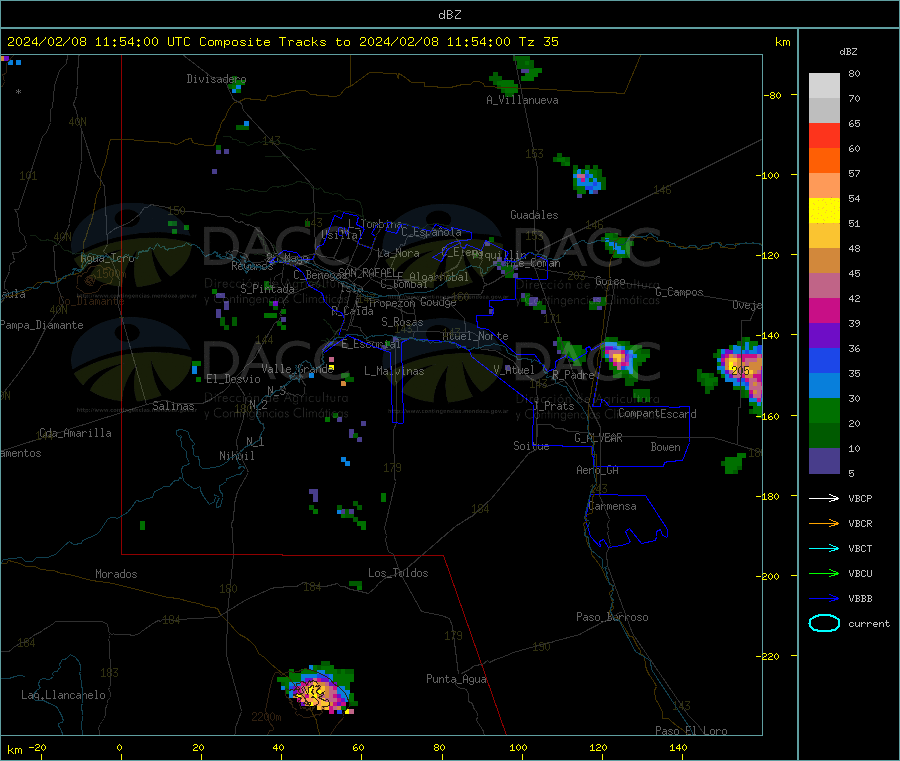Pick the gray 65-70 dBZ swatch
Viewport: 900px width, 761px height.
click(824, 110)
